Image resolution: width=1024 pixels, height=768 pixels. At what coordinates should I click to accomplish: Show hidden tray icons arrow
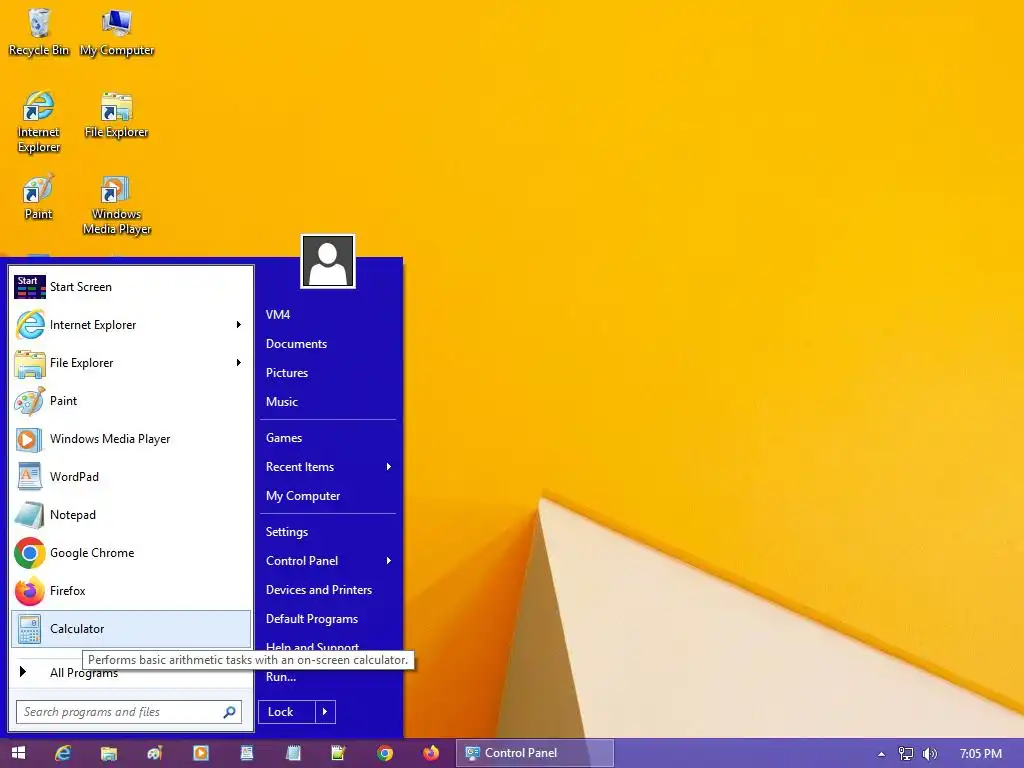pos(882,754)
